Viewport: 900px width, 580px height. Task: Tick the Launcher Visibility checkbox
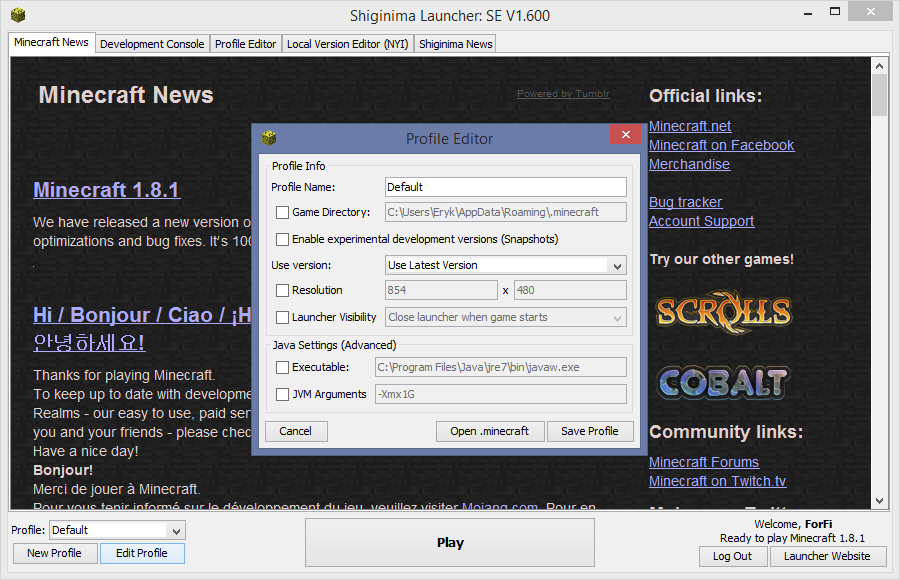282,317
